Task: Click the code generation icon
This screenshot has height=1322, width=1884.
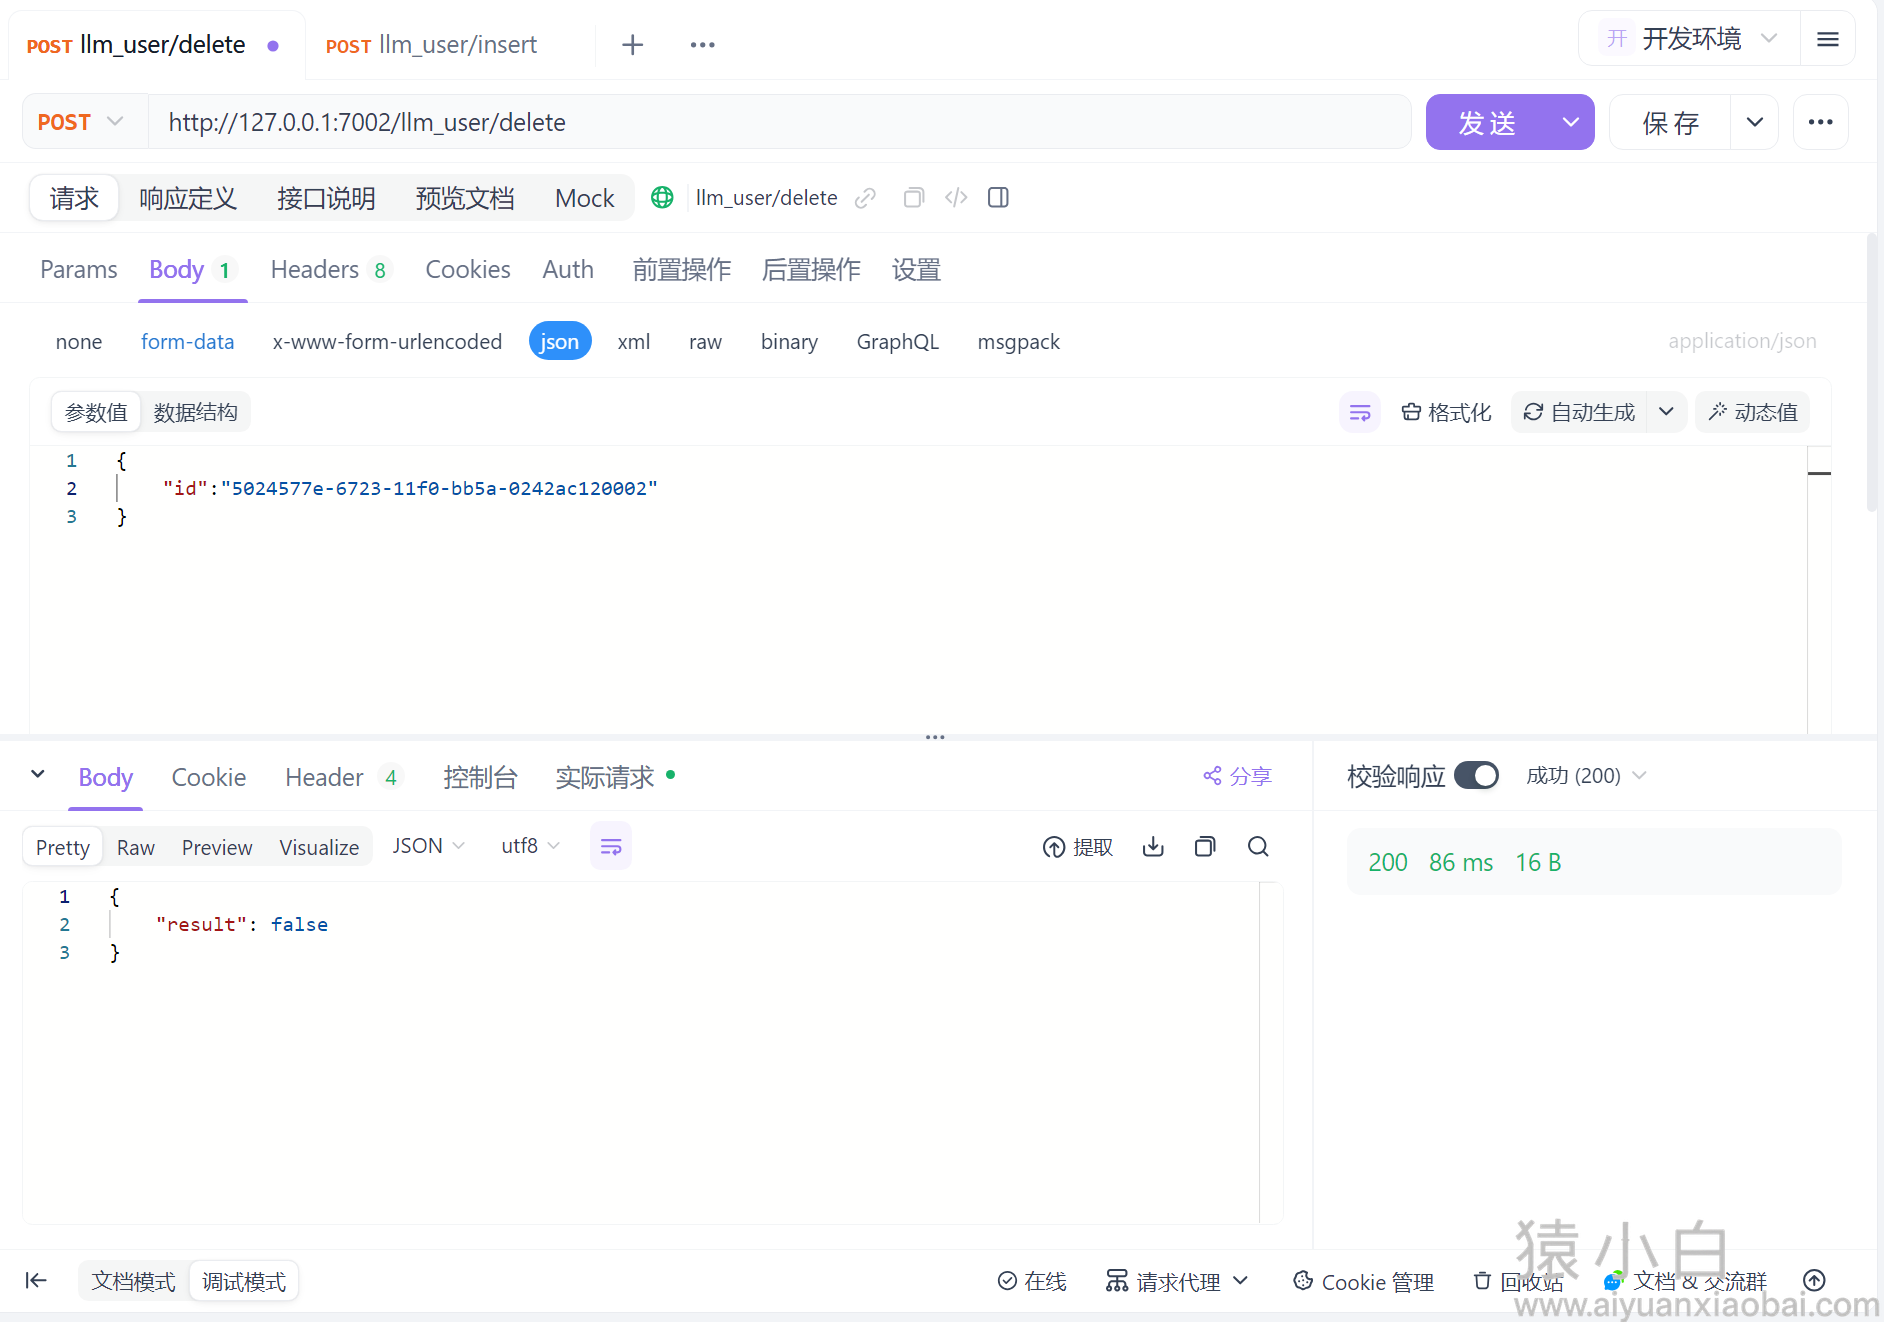Action: (956, 198)
